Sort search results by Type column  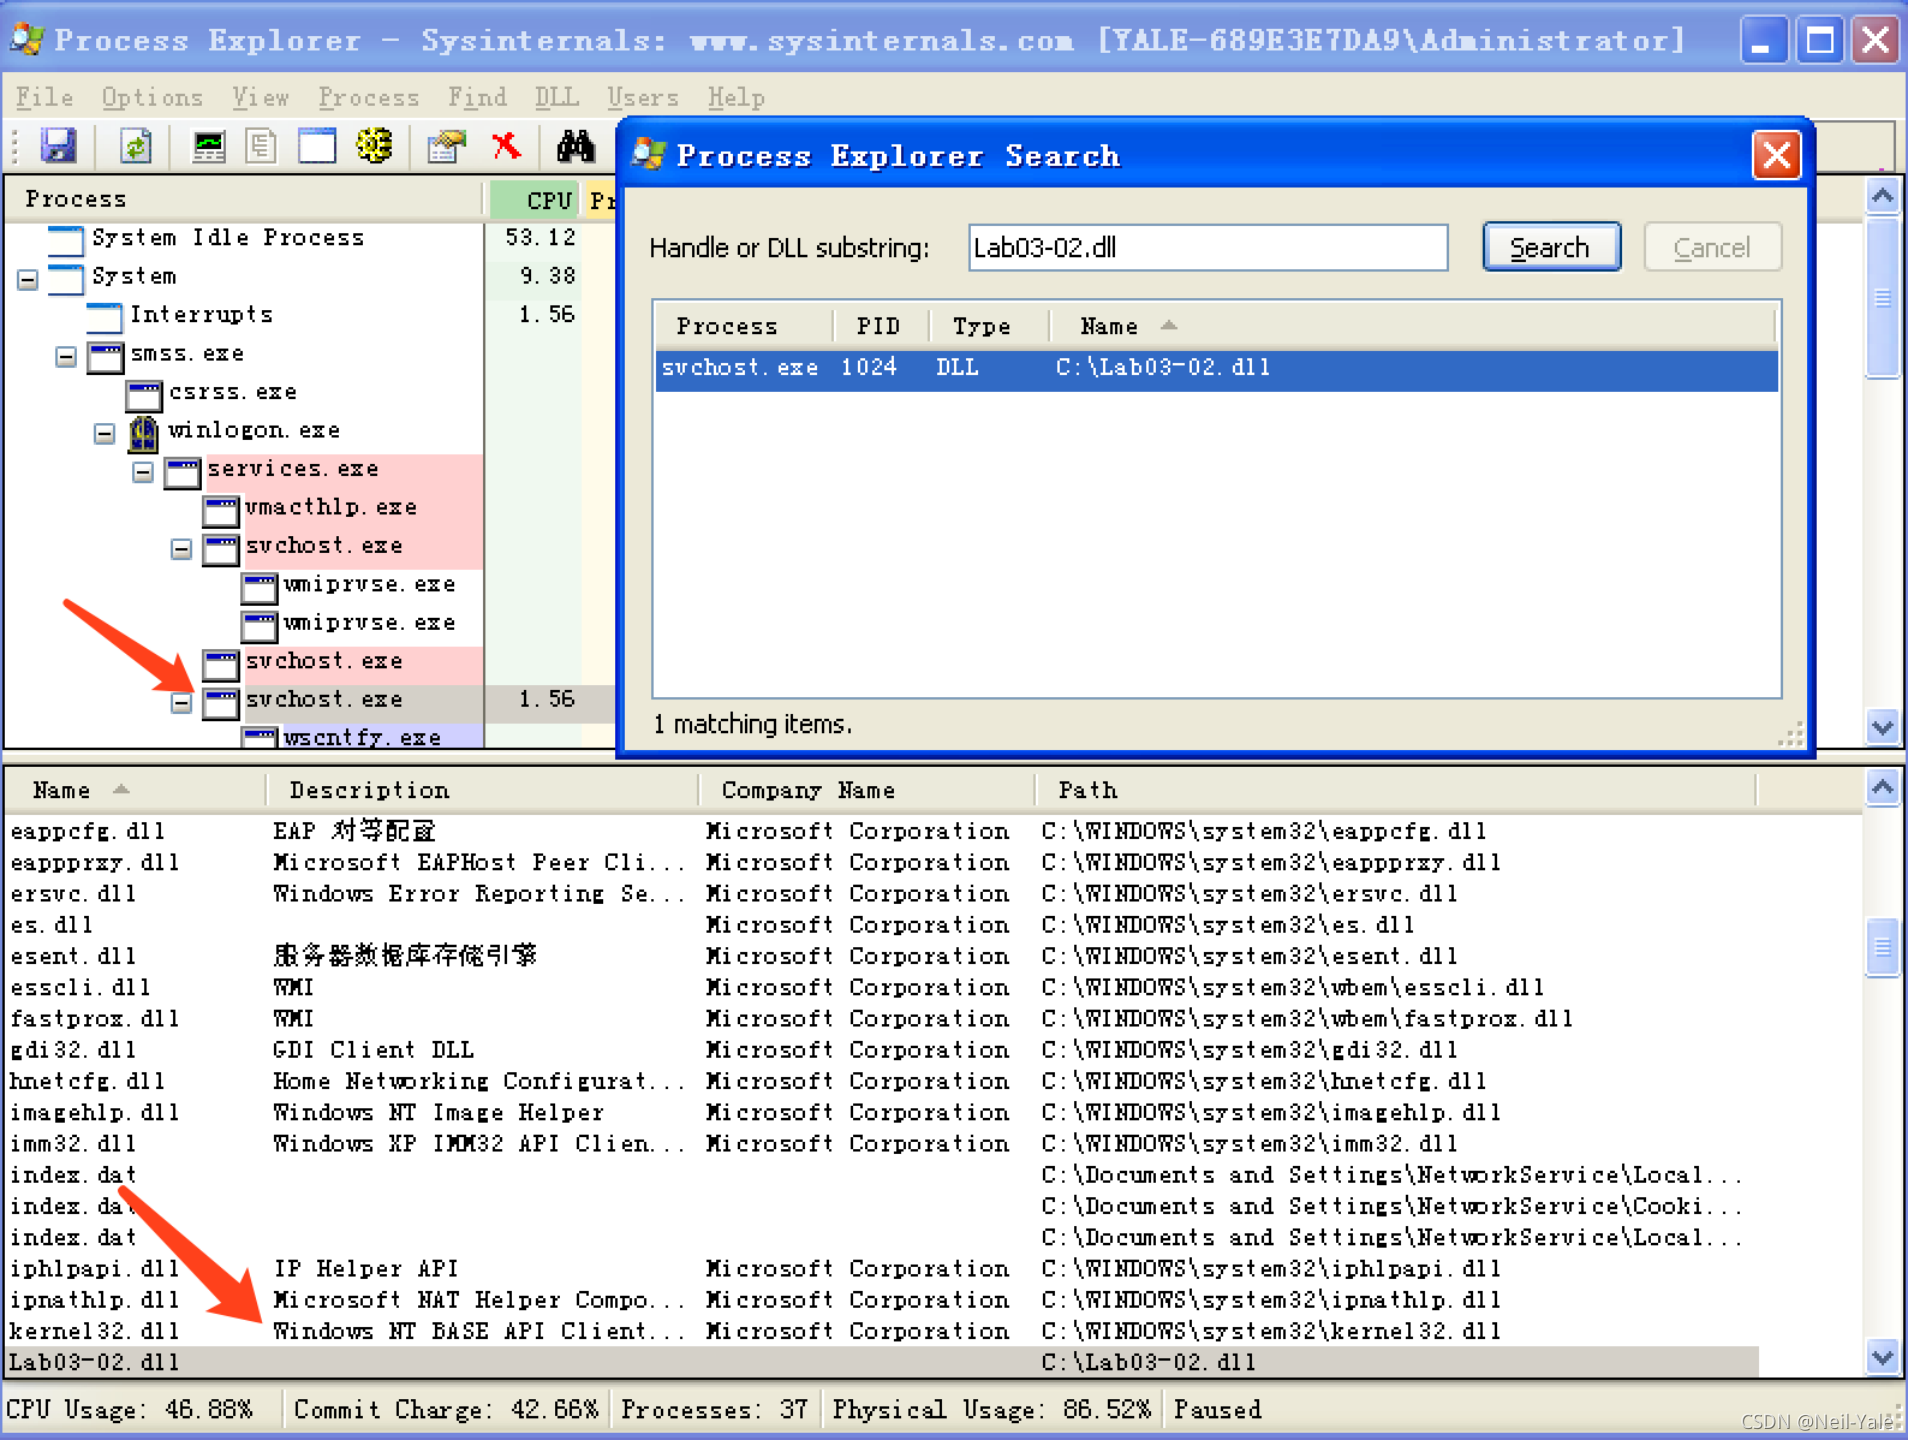pyautogui.click(x=988, y=326)
